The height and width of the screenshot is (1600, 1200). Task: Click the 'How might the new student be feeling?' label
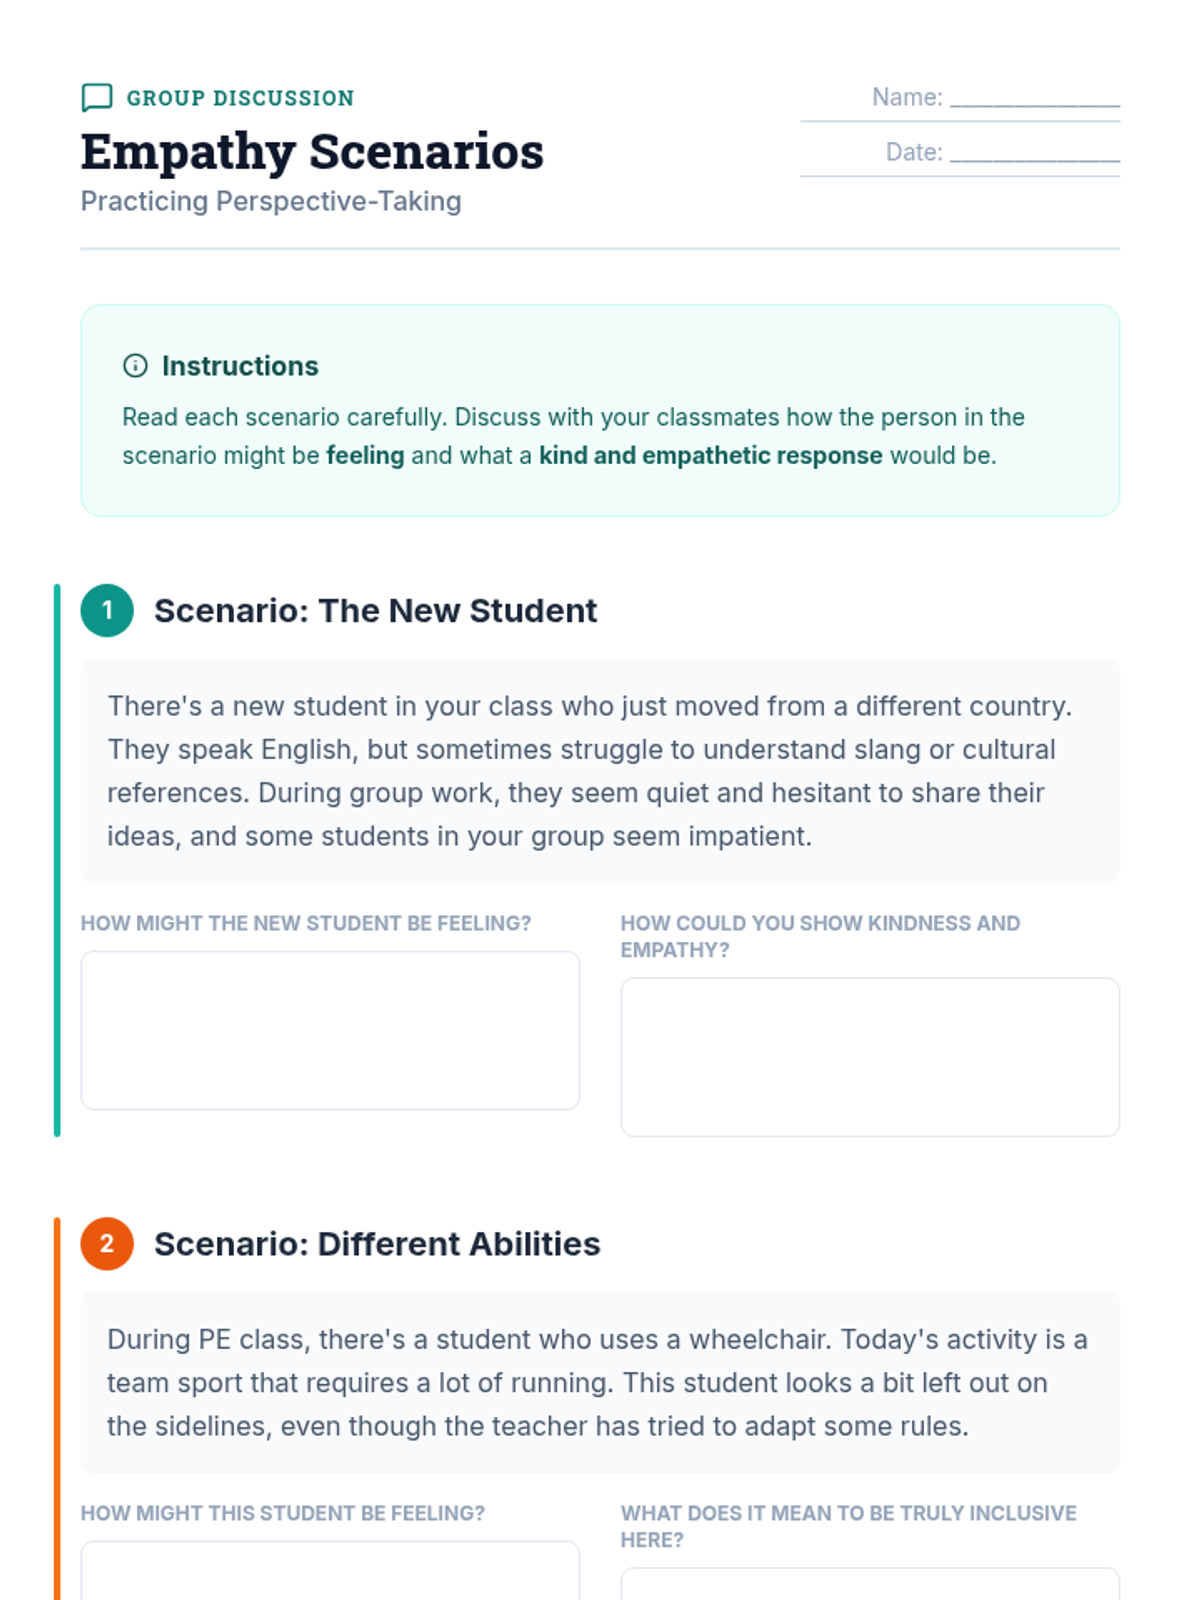(306, 923)
